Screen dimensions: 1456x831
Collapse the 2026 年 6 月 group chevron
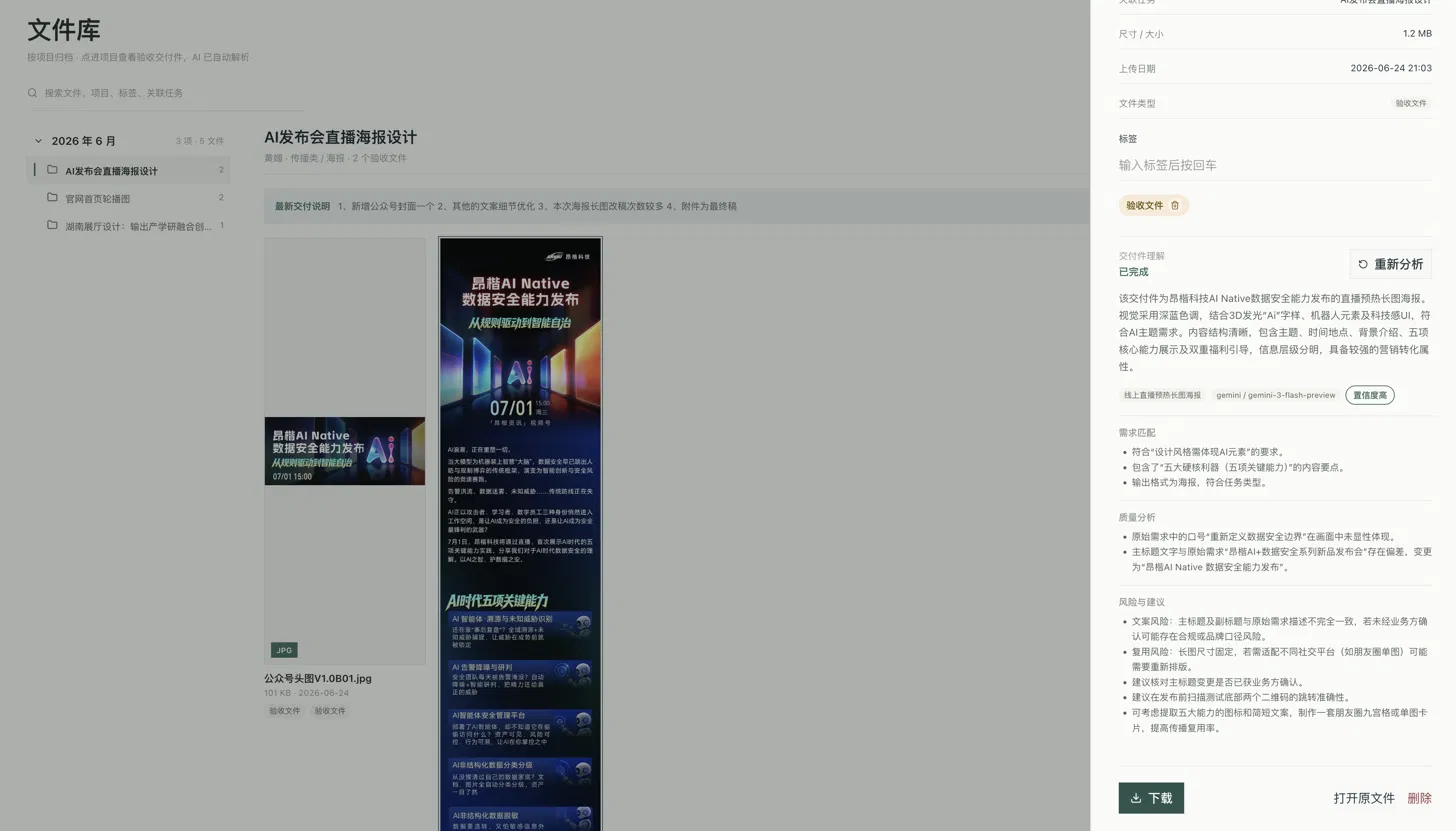click(38, 141)
